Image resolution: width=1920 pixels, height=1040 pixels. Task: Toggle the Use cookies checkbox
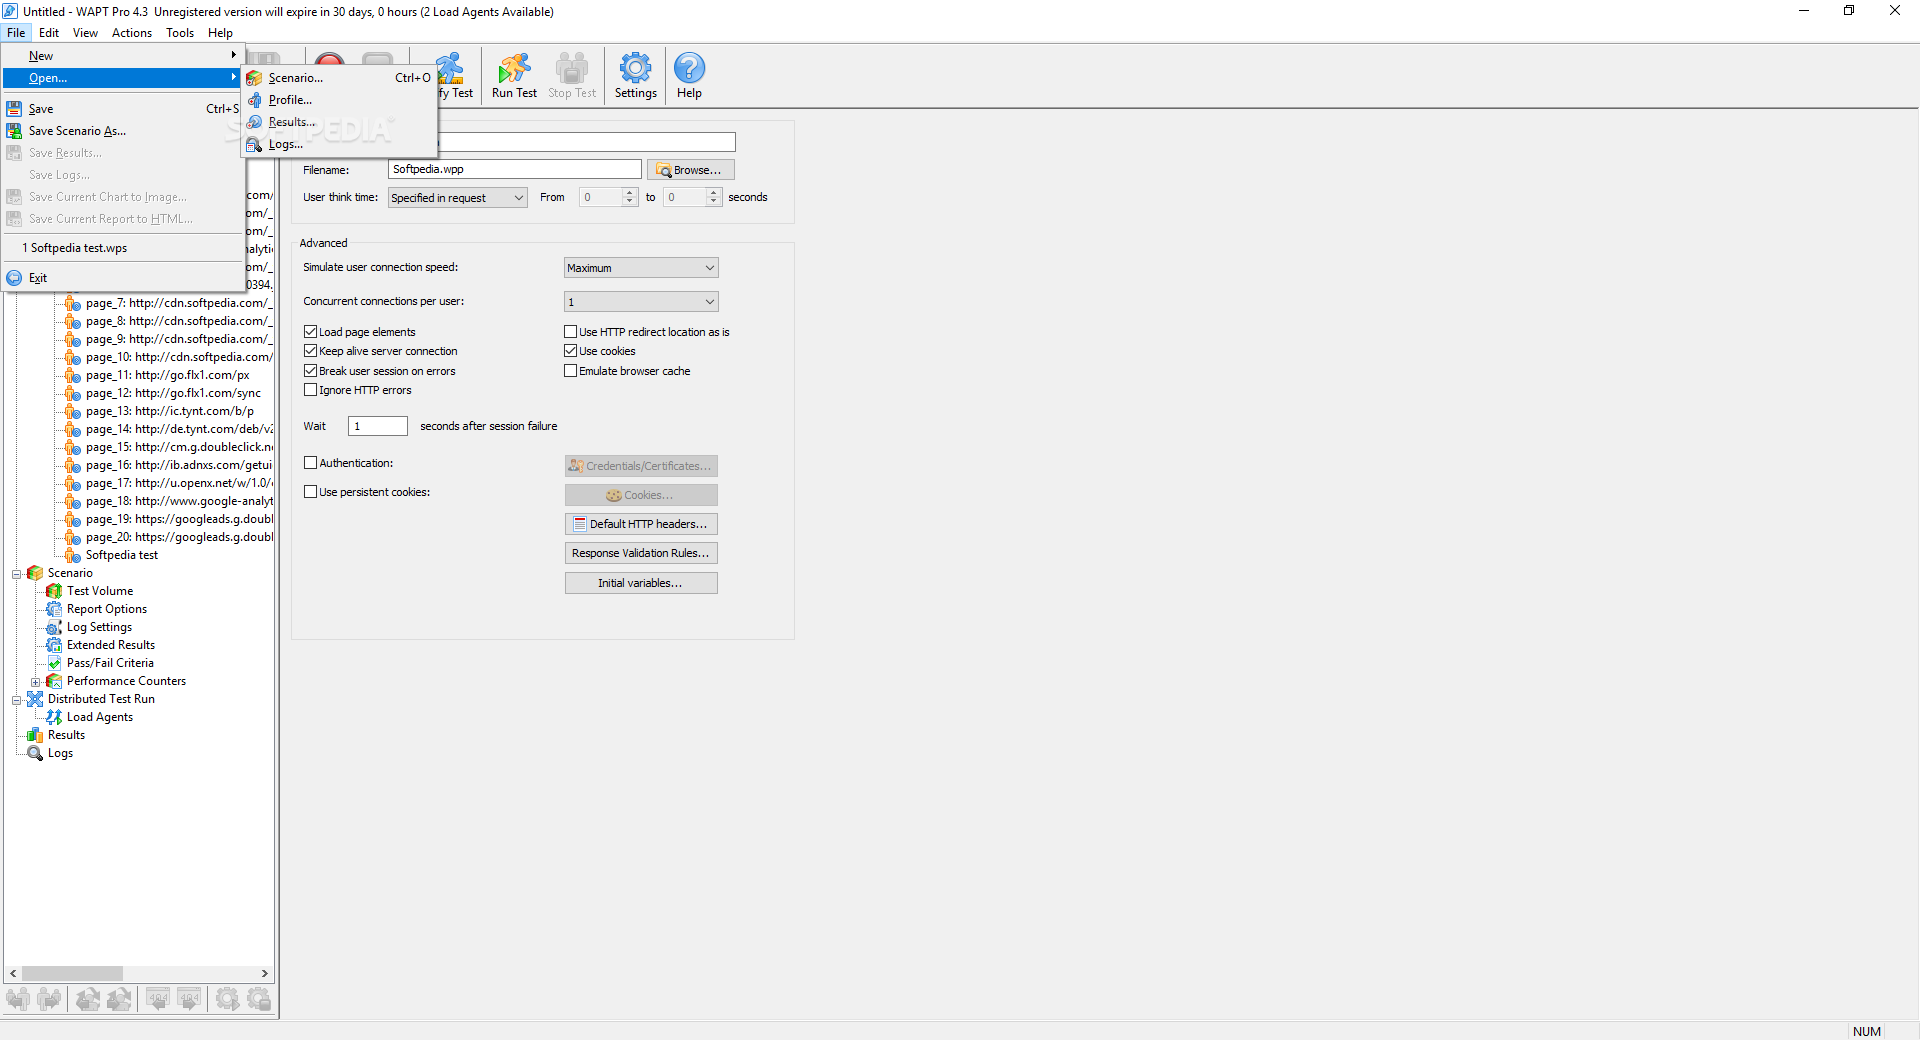(x=571, y=351)
